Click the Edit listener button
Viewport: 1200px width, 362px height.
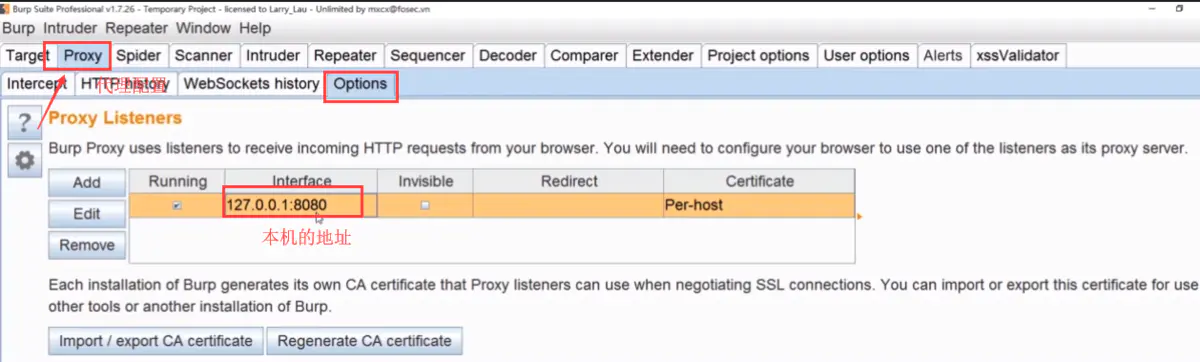pos(87,214)
